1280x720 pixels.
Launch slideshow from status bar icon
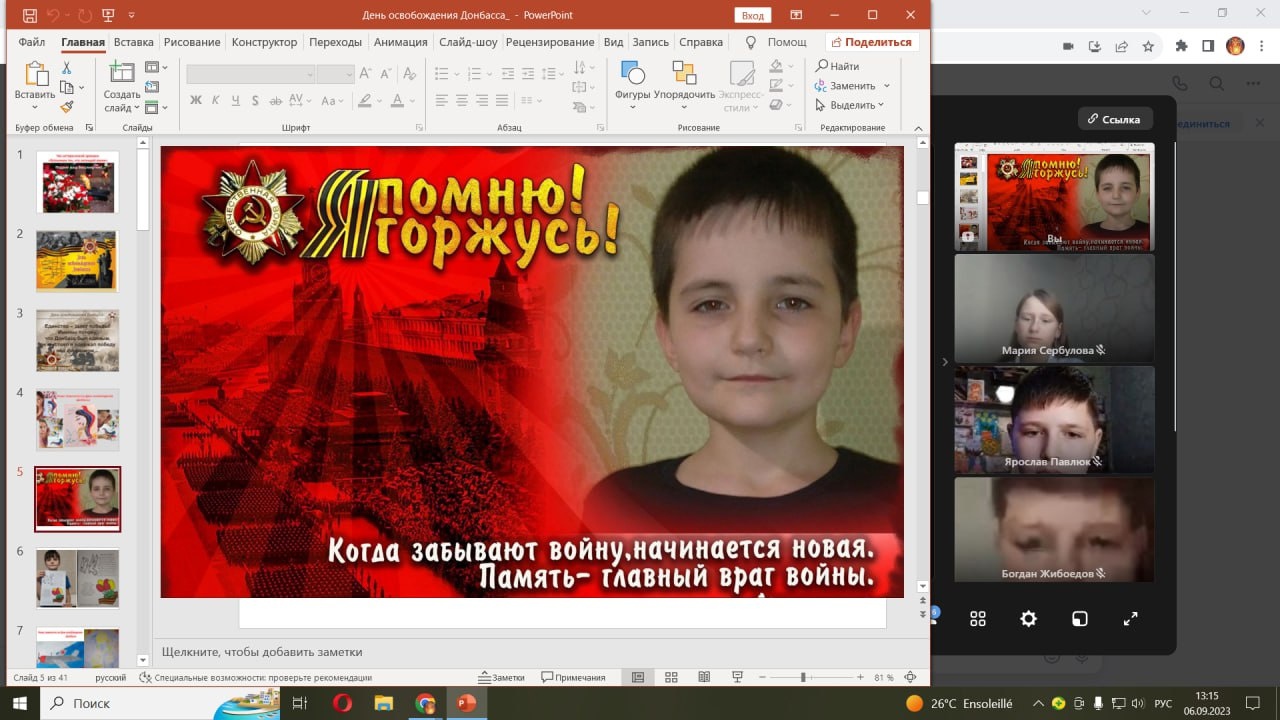738,677
